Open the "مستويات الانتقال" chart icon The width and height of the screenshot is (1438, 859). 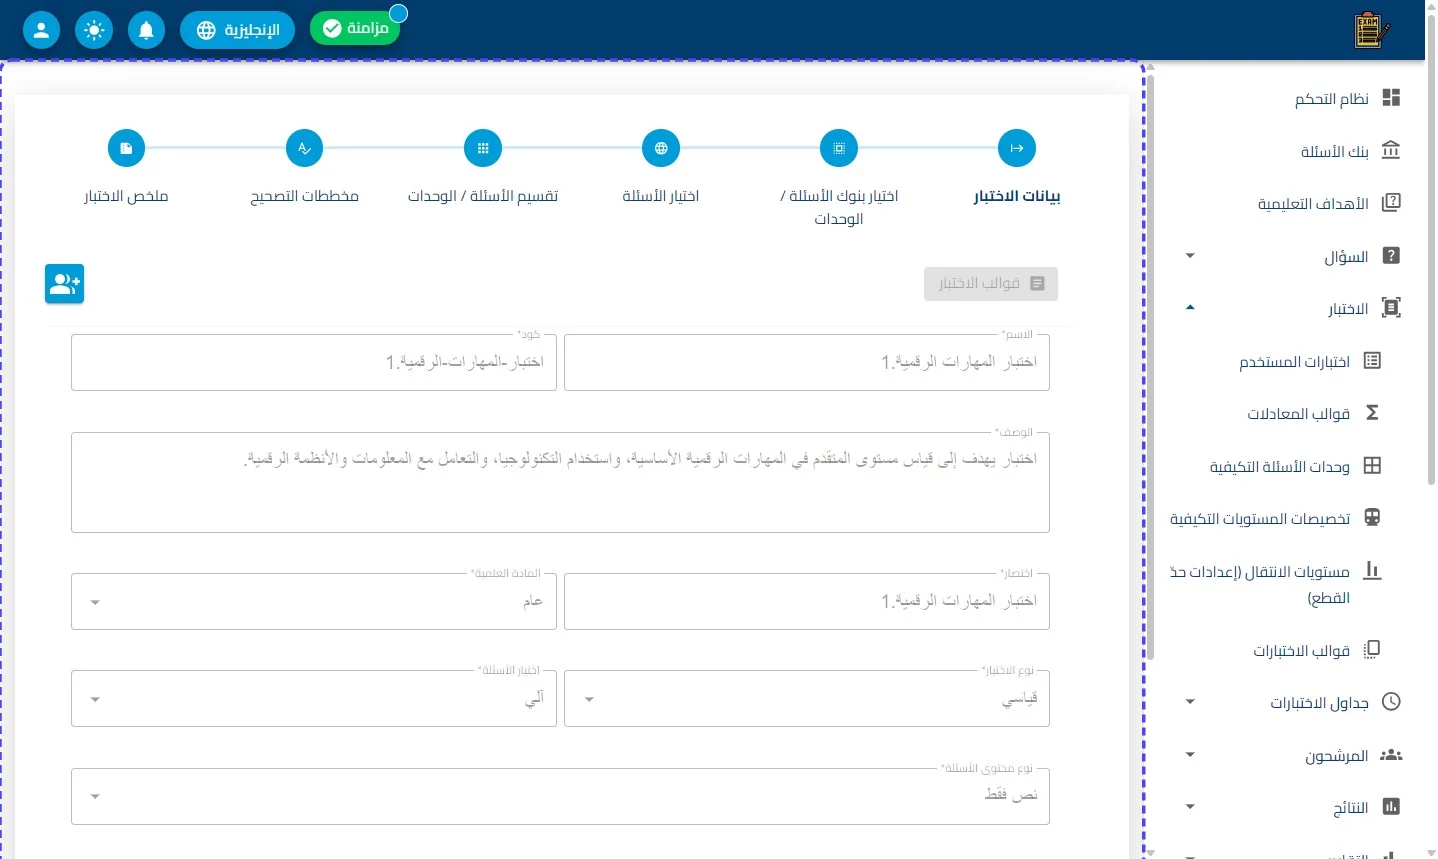point(1372,571)
